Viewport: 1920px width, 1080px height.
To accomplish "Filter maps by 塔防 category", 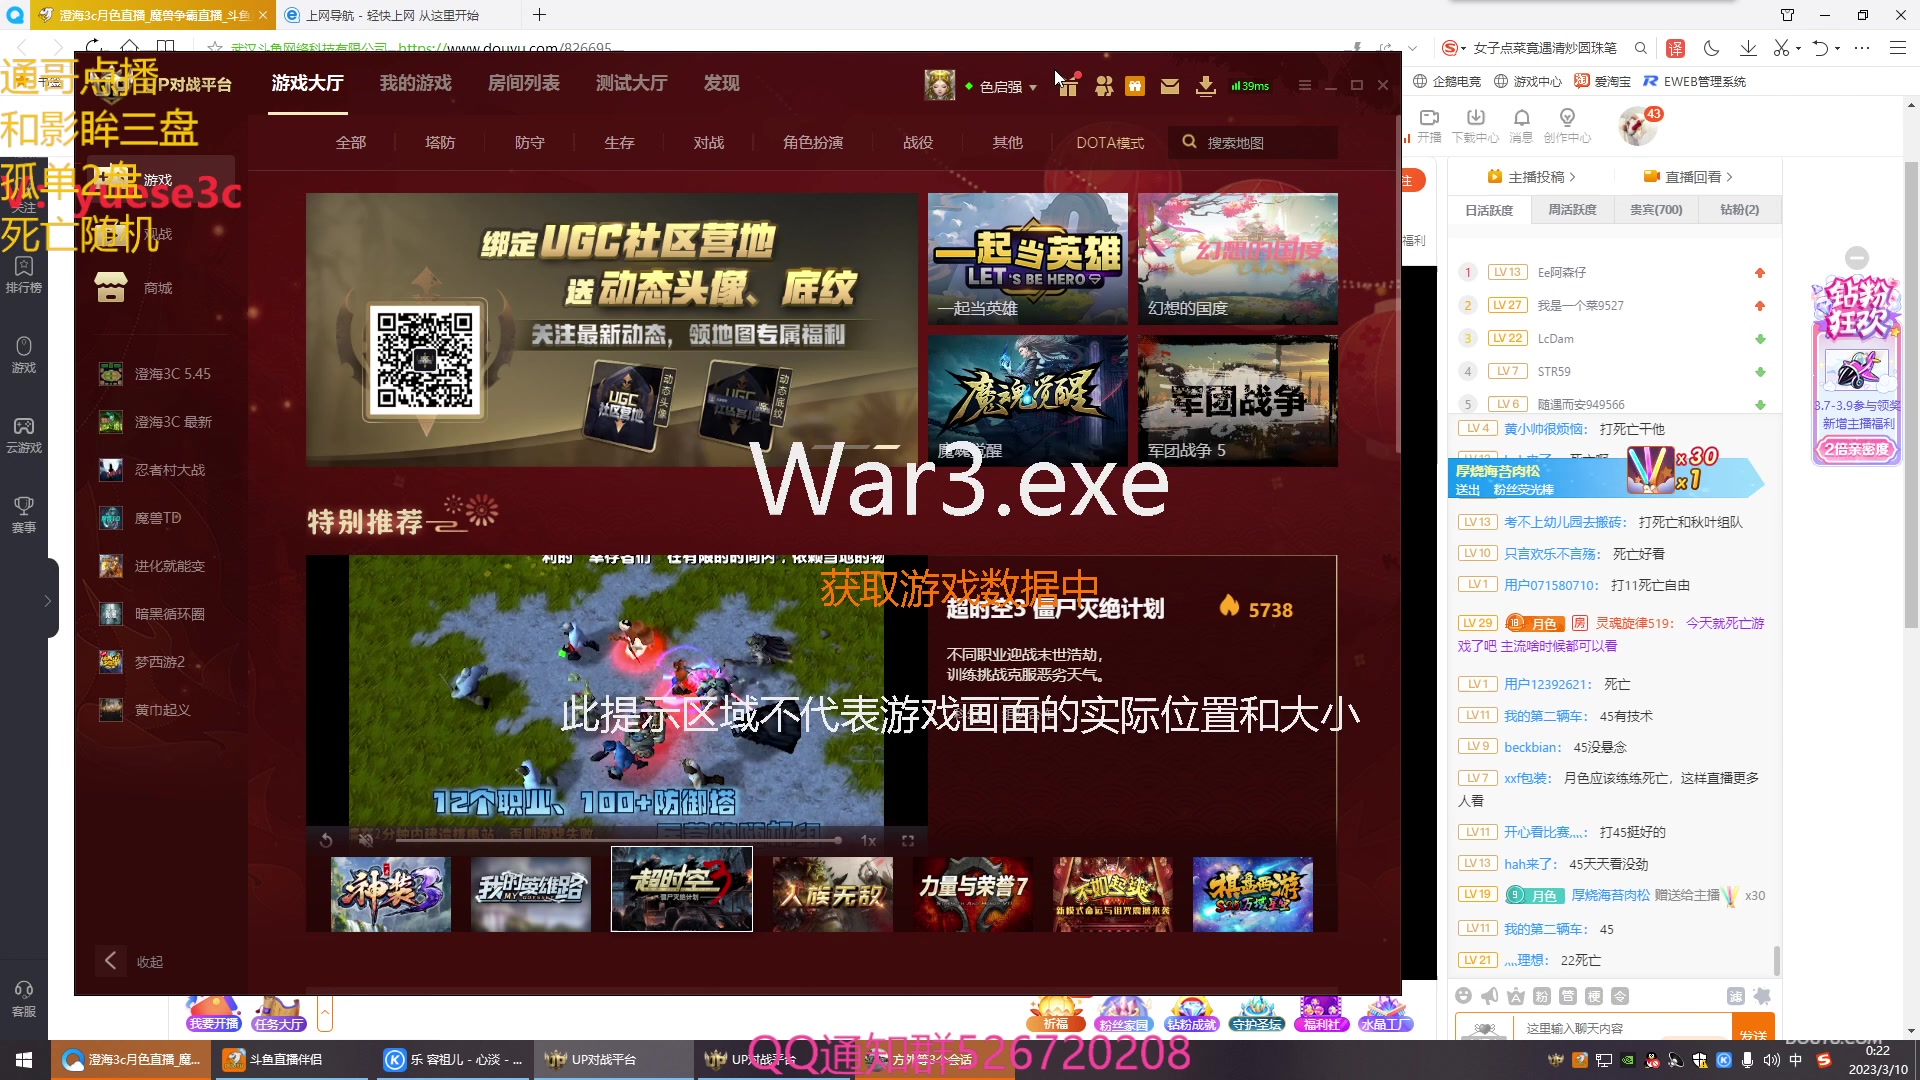I will 440,142.
